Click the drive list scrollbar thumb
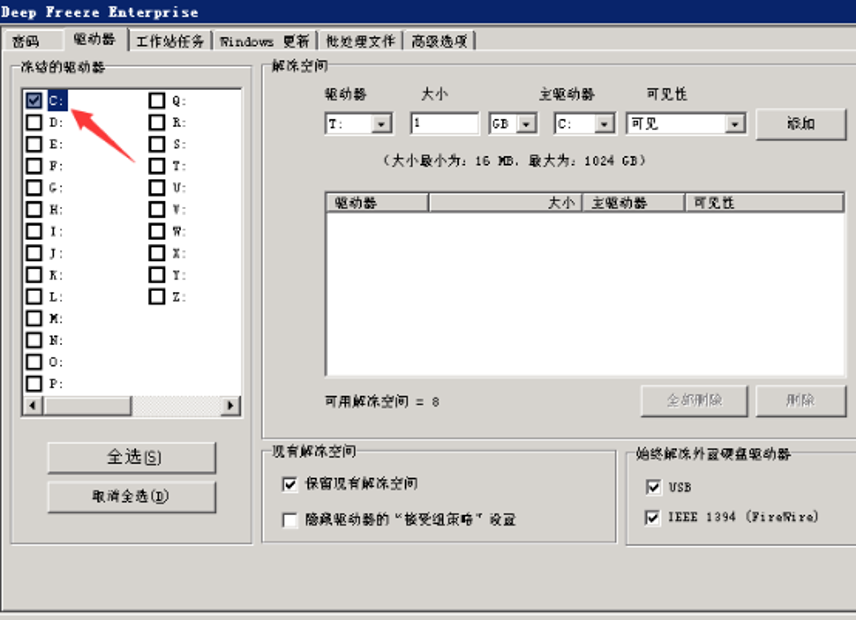The width and height of the screenshot is (856, 620). click(88, 406)
